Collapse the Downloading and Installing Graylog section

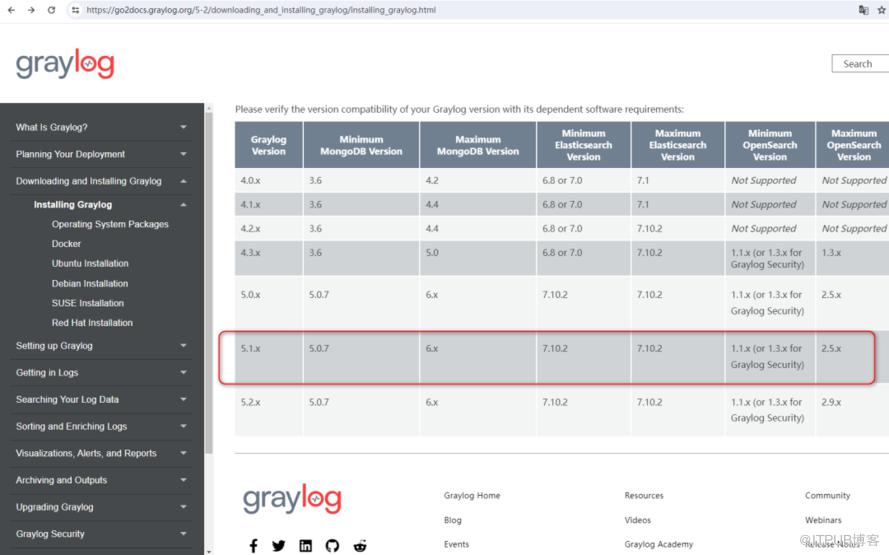pyautogui.click(x=183, y=181)
